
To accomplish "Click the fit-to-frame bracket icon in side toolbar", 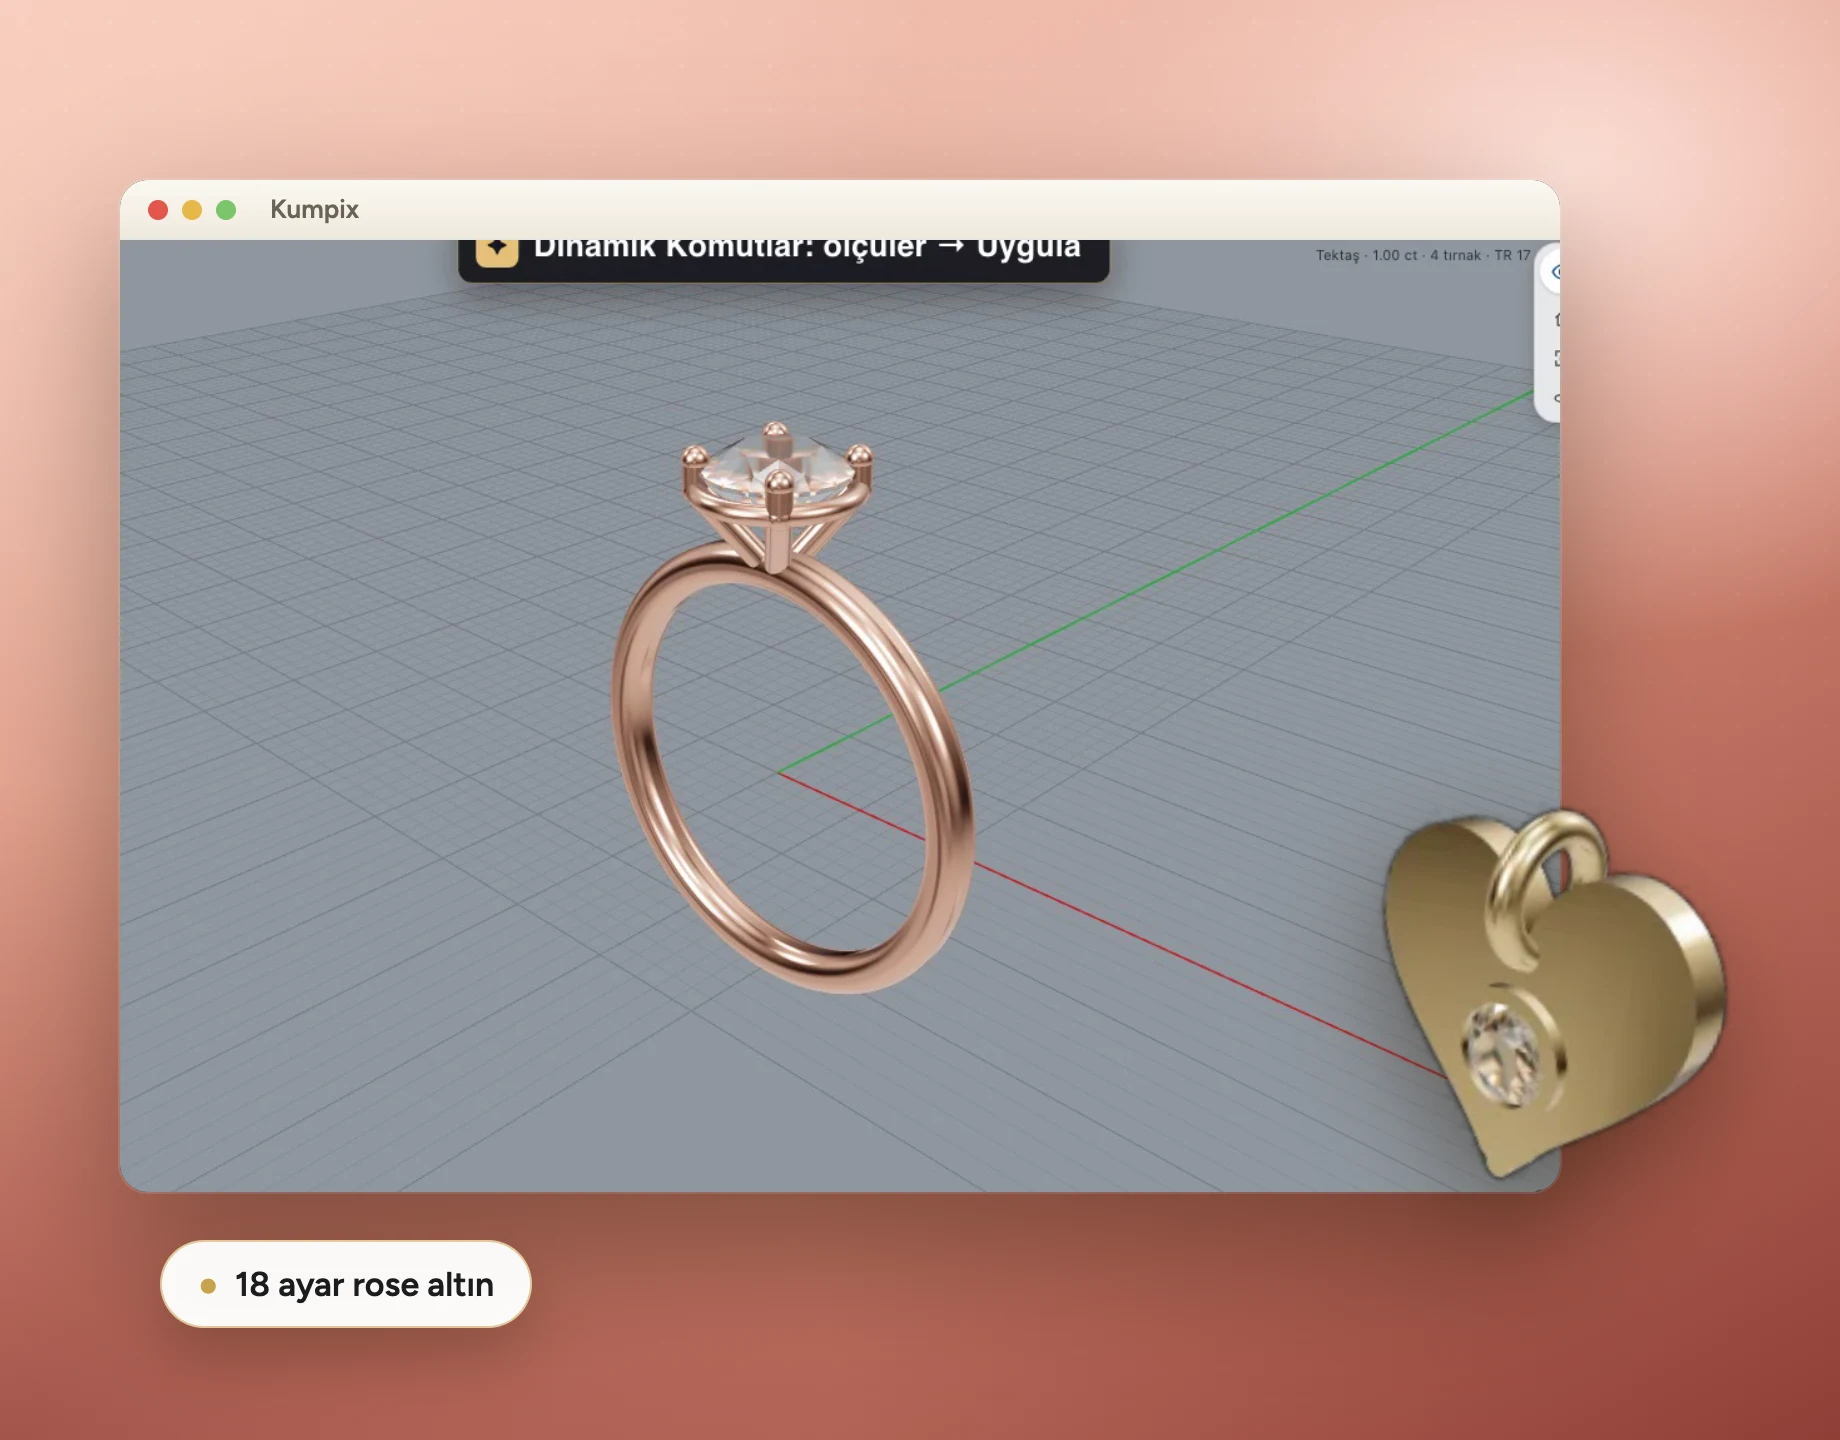I will (x=1557, y=358).
